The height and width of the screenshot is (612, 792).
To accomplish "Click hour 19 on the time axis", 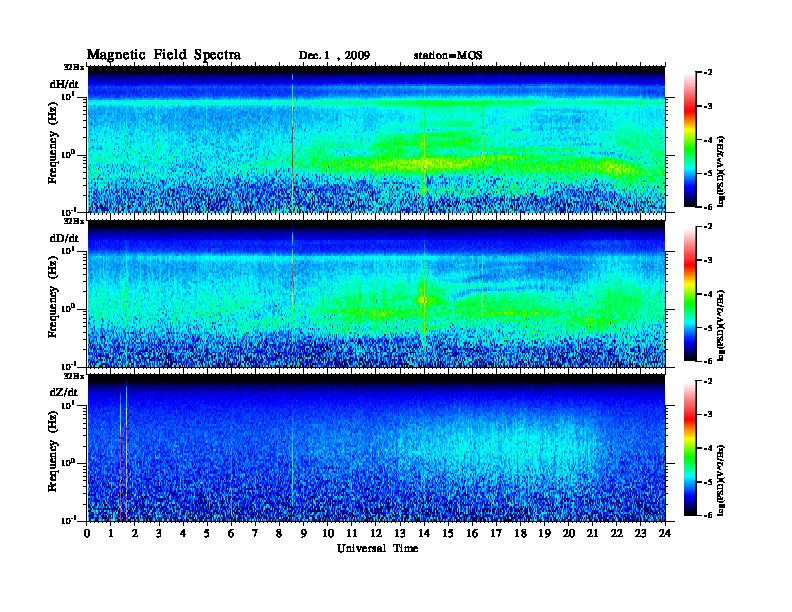I will click(544, 534).
